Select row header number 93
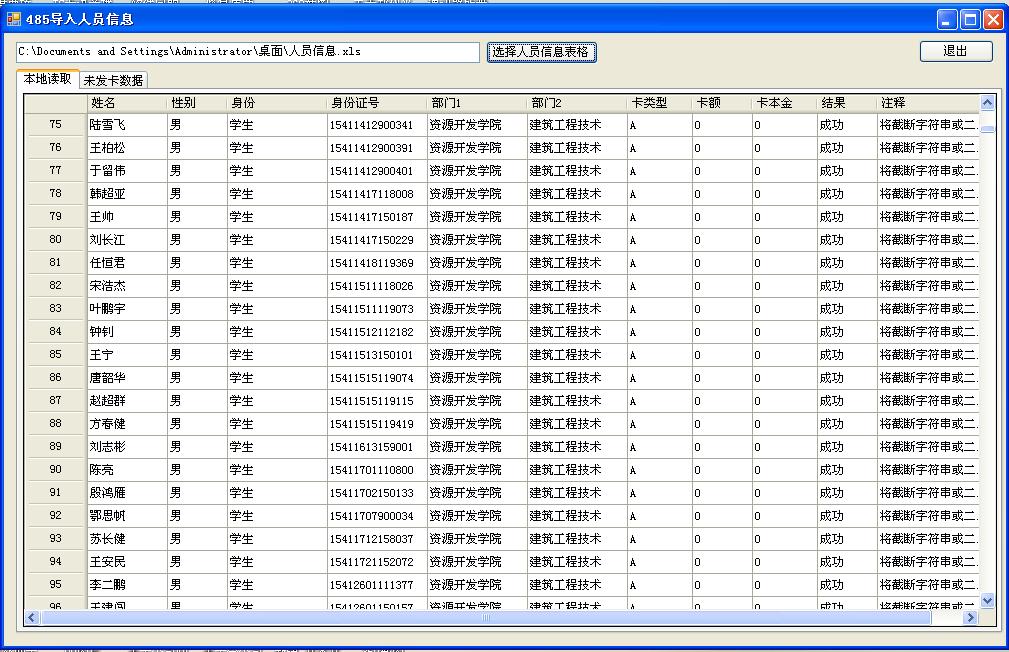This screenshot has width=1009, height=652. pyautogui.click(x=55, y=538)
